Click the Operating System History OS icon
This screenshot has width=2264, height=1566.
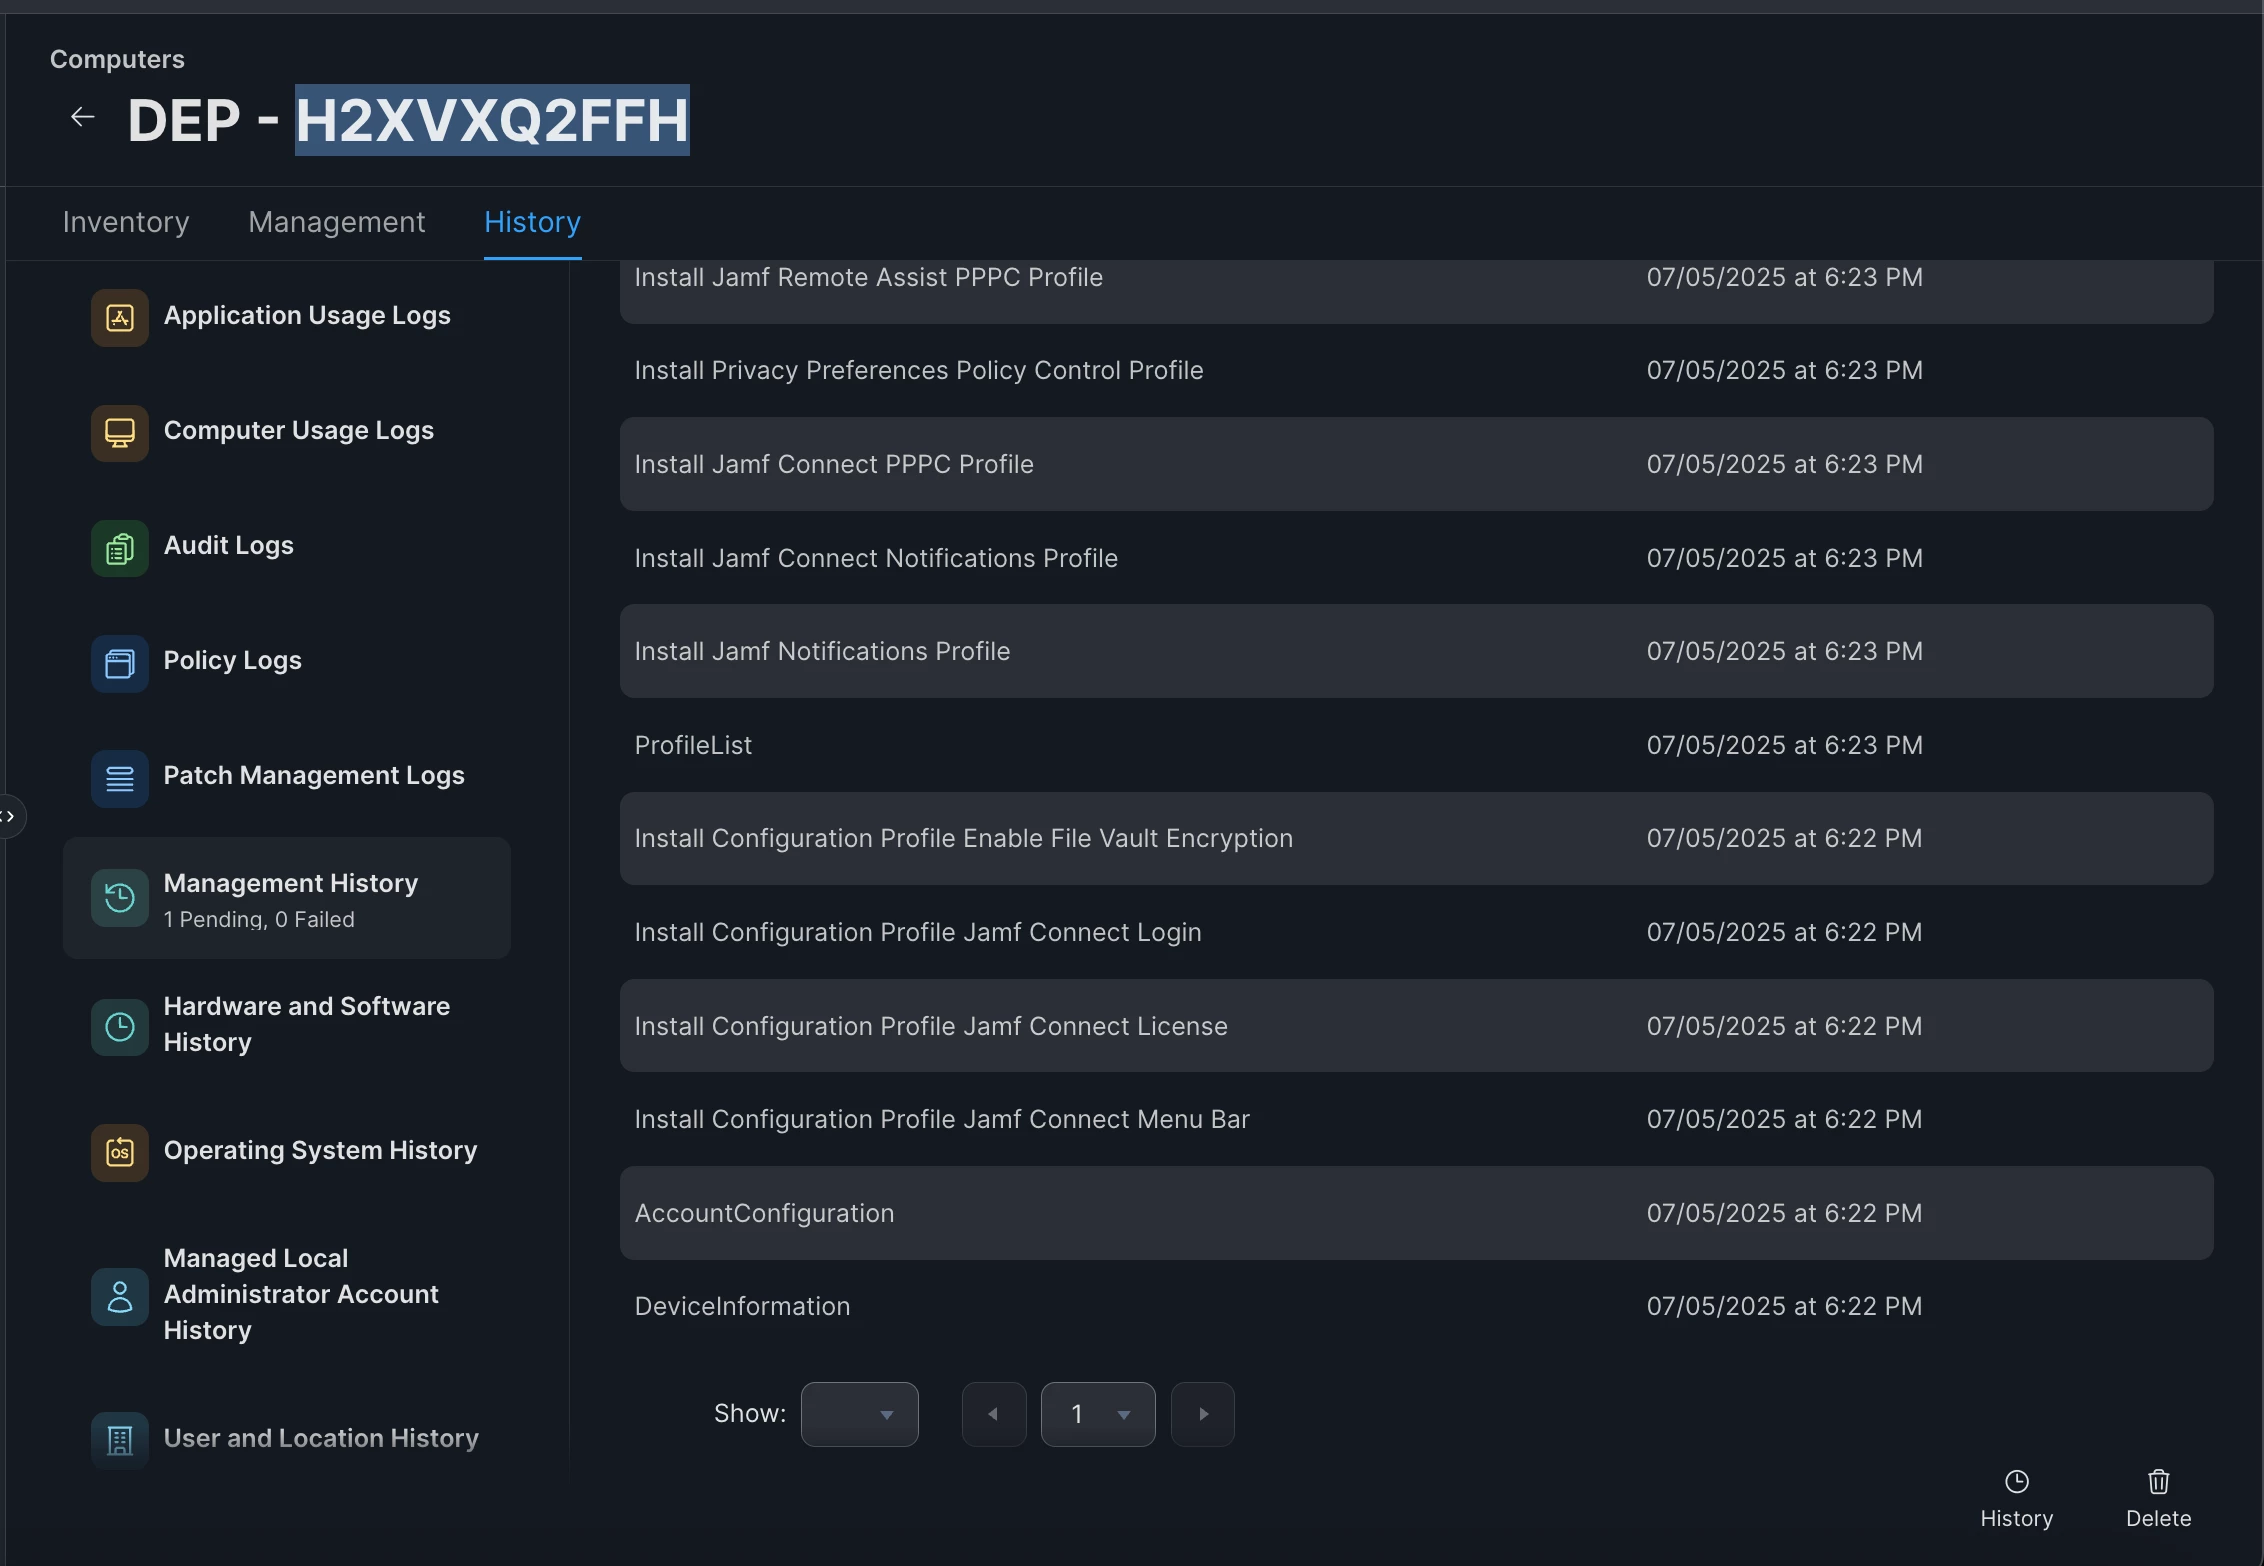120,1152
